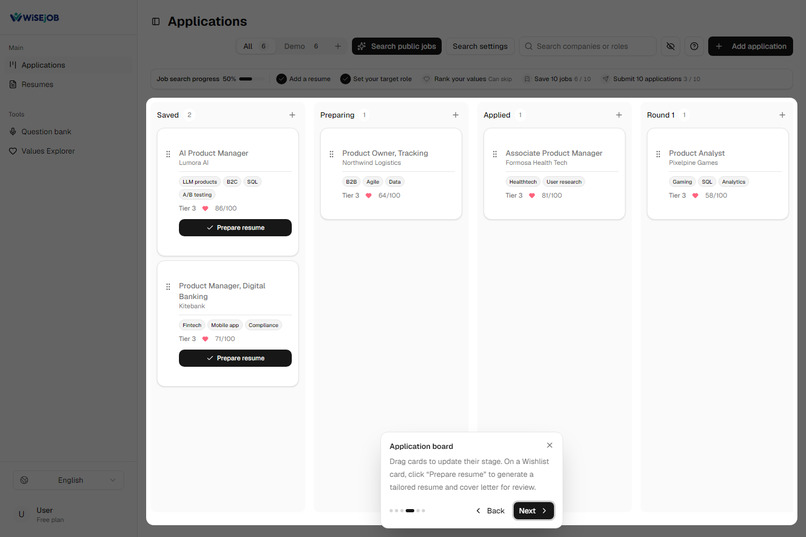The width and height of the screenshot is (806, 537).
Task: Click the Submit 10 applications step
Action: click(x=651, y=79)
